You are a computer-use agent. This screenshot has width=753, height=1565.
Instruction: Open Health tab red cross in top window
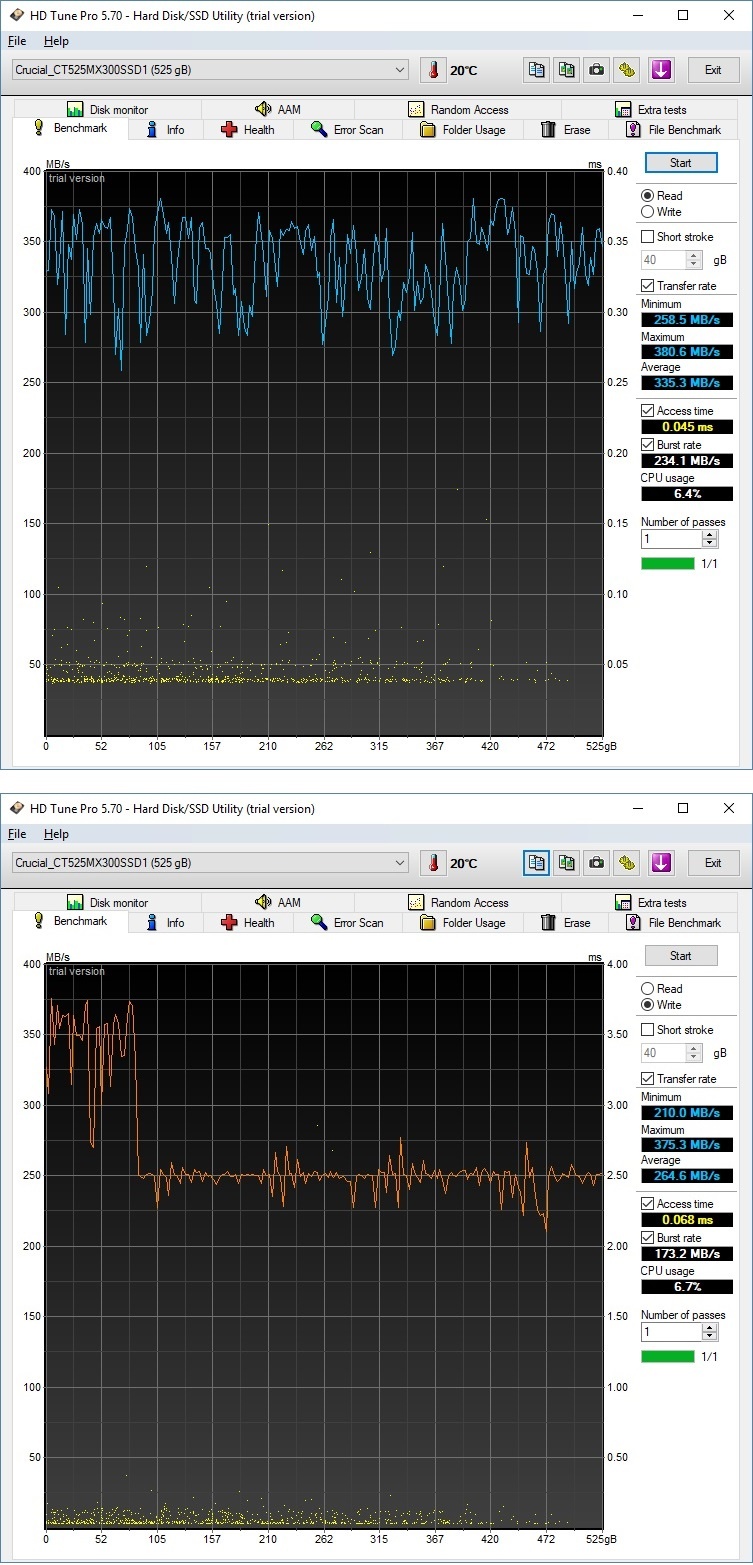[x=247, y=130]
